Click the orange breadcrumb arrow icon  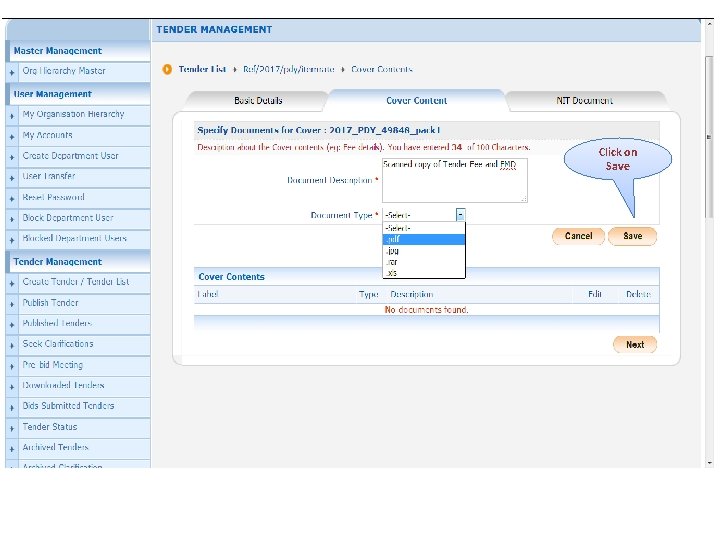click(167, 69)
